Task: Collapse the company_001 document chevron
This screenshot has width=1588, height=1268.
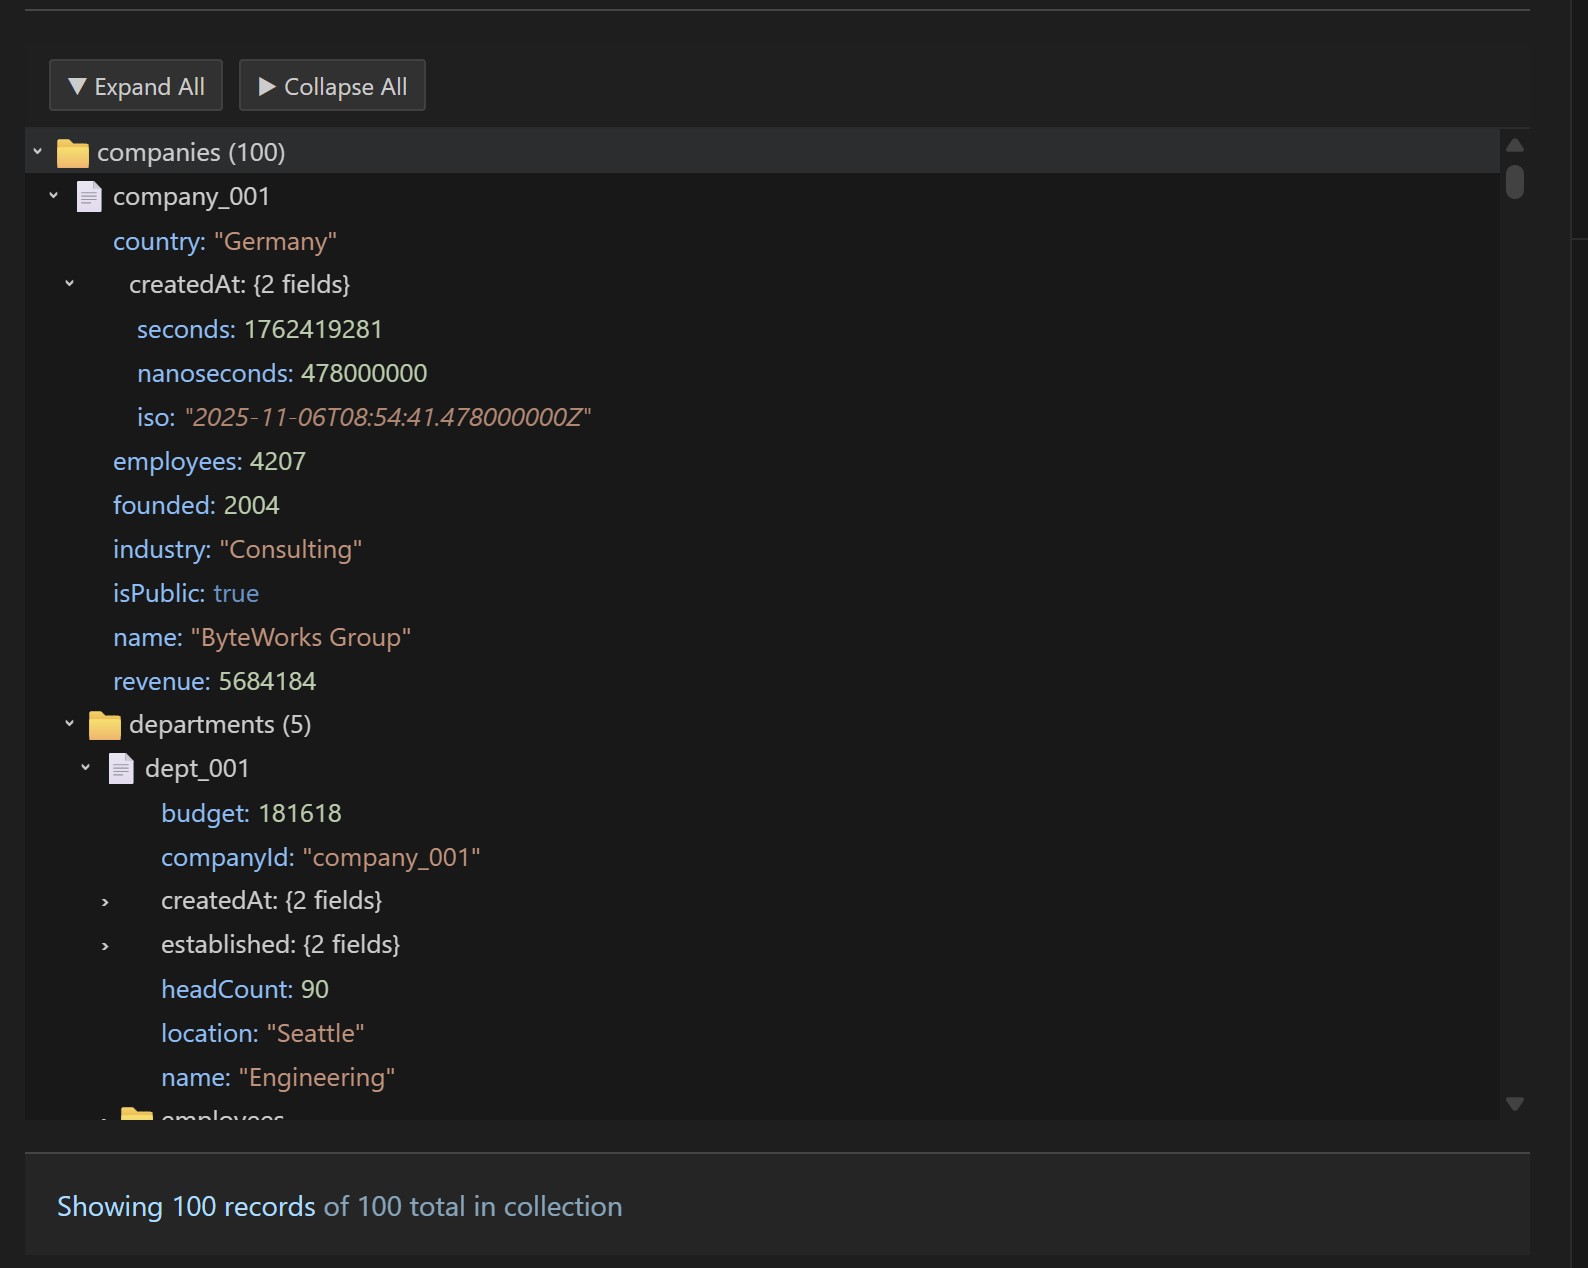Action: pyautogui.click(x=54, y=196)
